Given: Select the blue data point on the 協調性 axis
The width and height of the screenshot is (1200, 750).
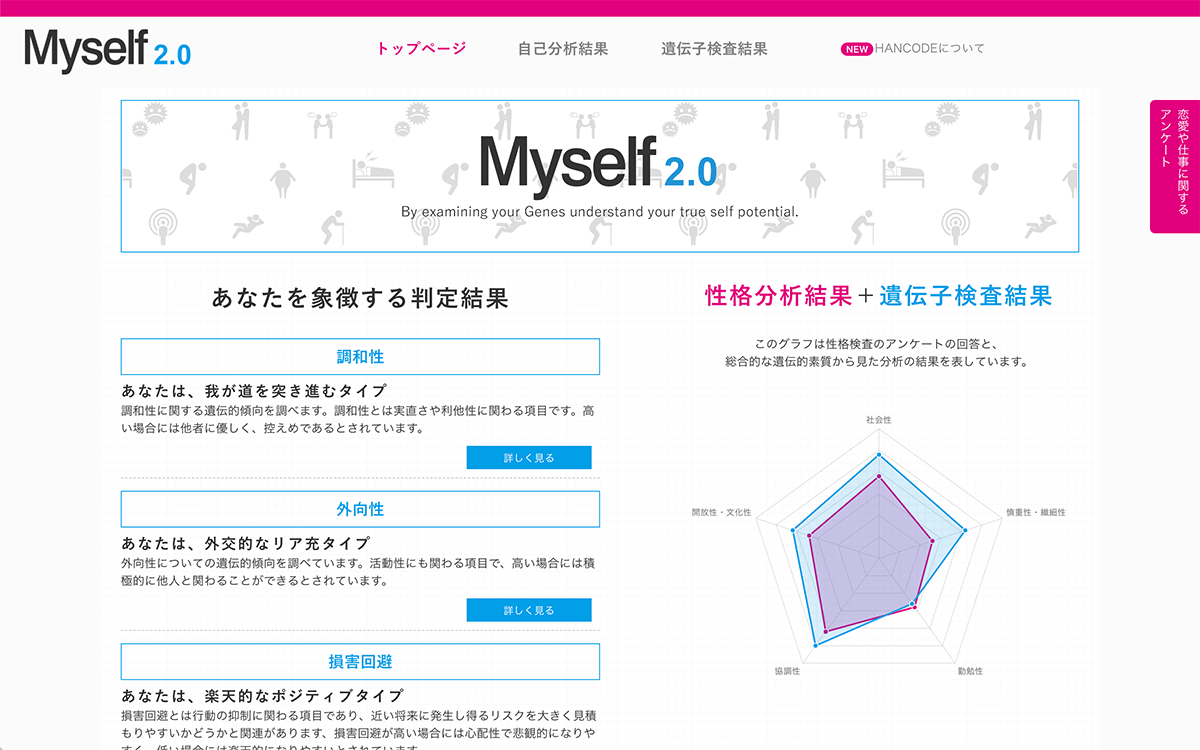Looking at the screenshot, I should [x=816, y=646].
